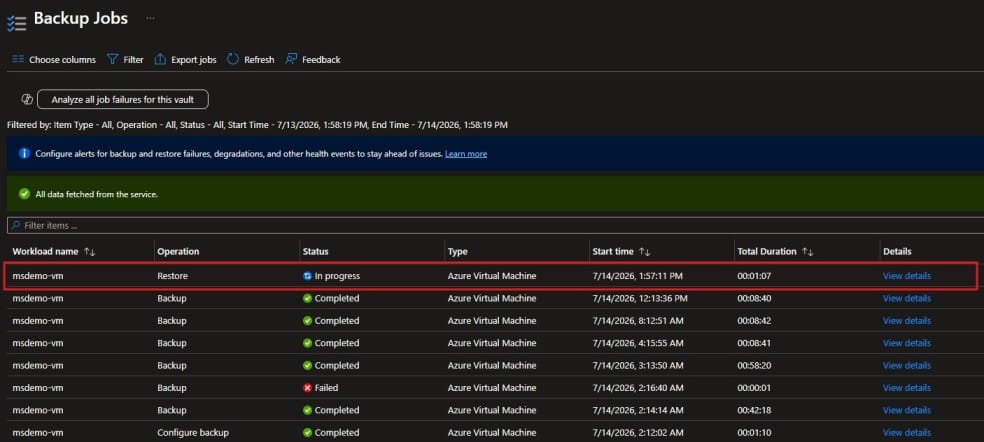Click the Export jobs icon
The image size is (984, 442).
pyautogui.click(x=160, y=60)
